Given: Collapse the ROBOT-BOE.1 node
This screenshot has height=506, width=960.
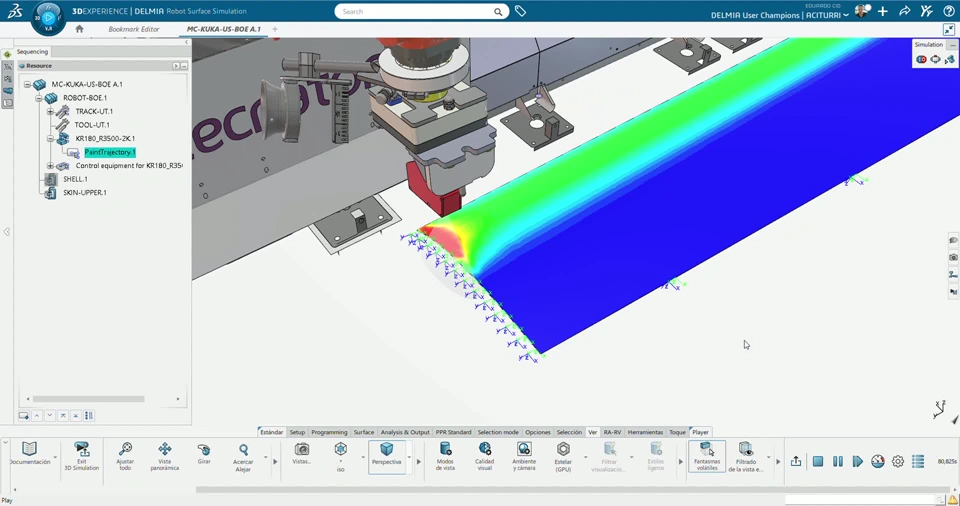Looking at the screenshot, I should pos(39,97).
